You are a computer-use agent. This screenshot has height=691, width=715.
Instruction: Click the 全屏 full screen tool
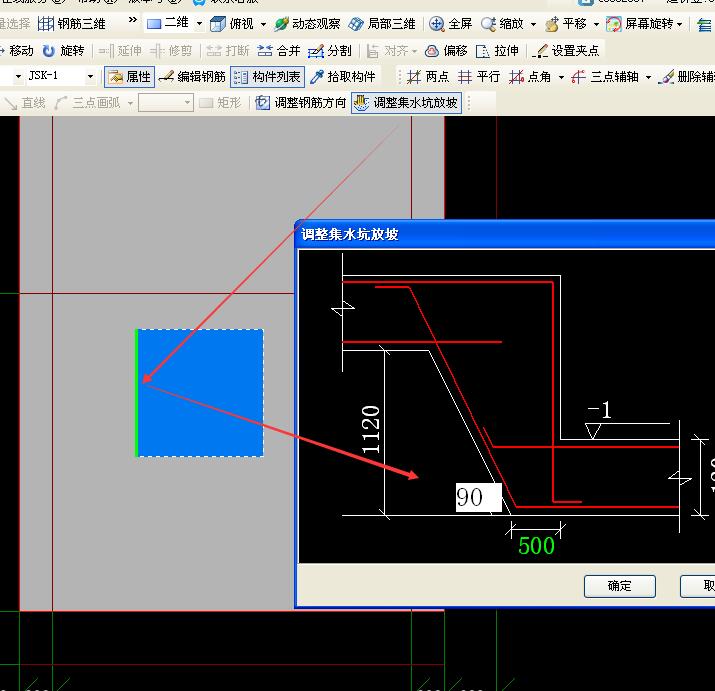tap(451, 24)
